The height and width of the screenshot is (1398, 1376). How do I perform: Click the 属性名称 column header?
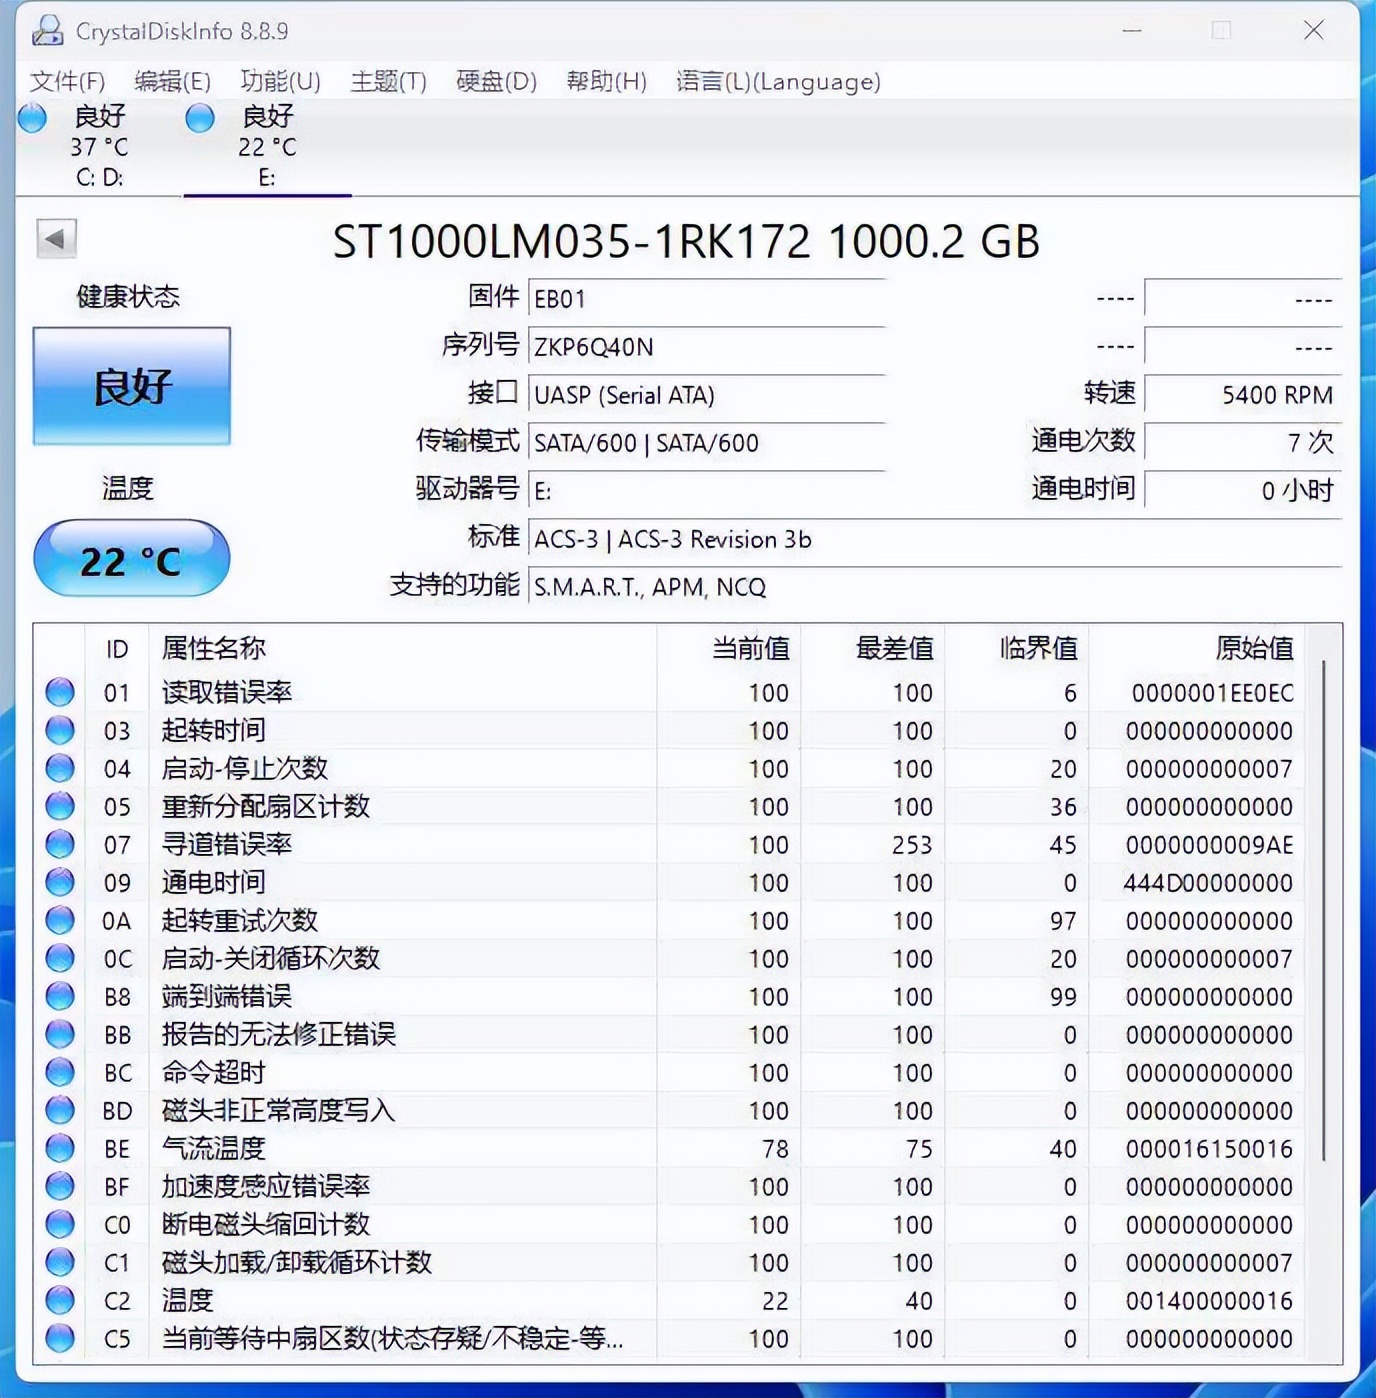(x=403, y=648)
